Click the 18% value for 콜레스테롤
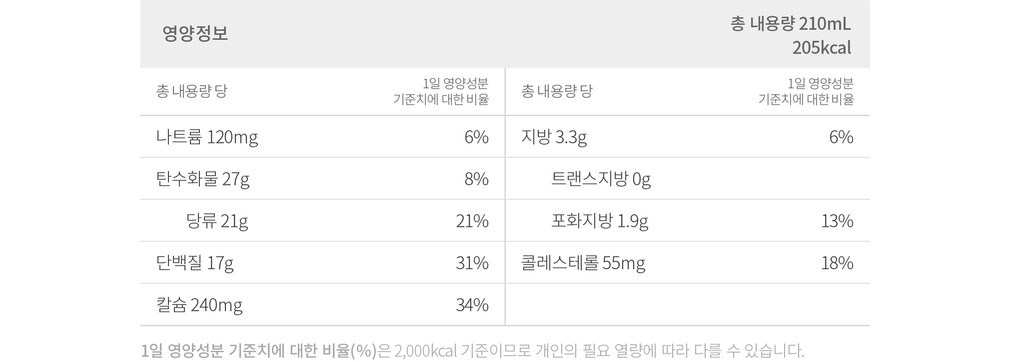 click(x=837, y=263)
